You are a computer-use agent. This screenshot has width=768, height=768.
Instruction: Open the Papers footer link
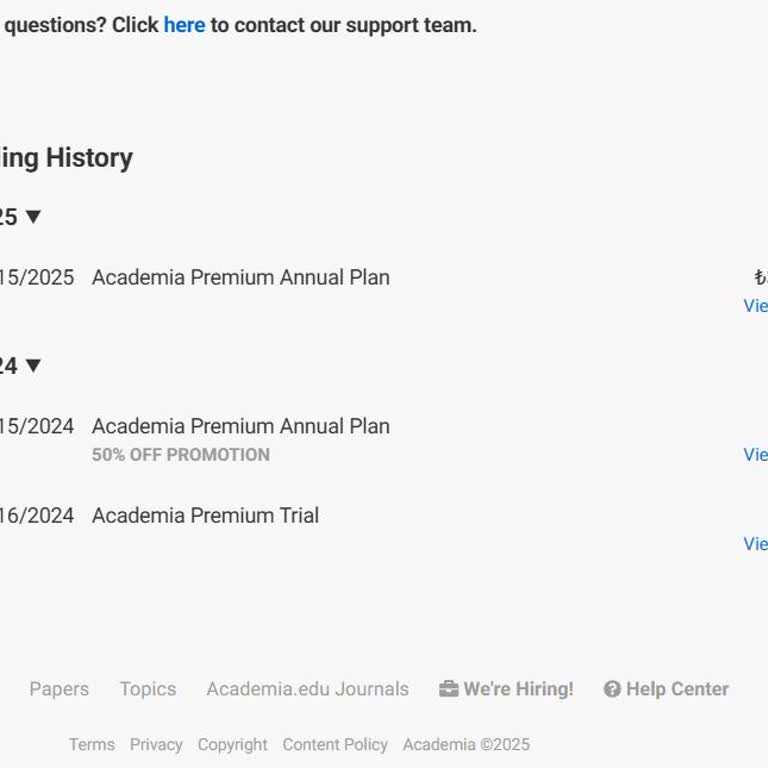59,689
